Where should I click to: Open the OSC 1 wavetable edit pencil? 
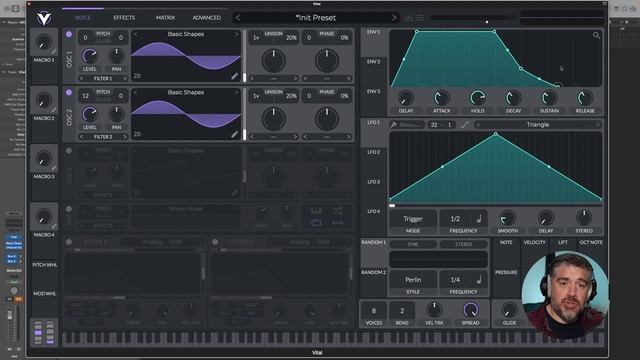tap(234, 76)
